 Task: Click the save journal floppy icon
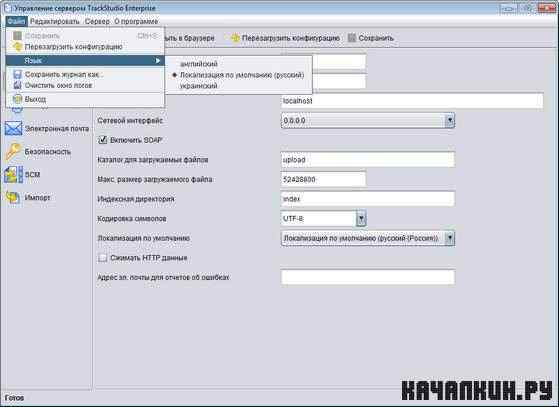point(17,74)
